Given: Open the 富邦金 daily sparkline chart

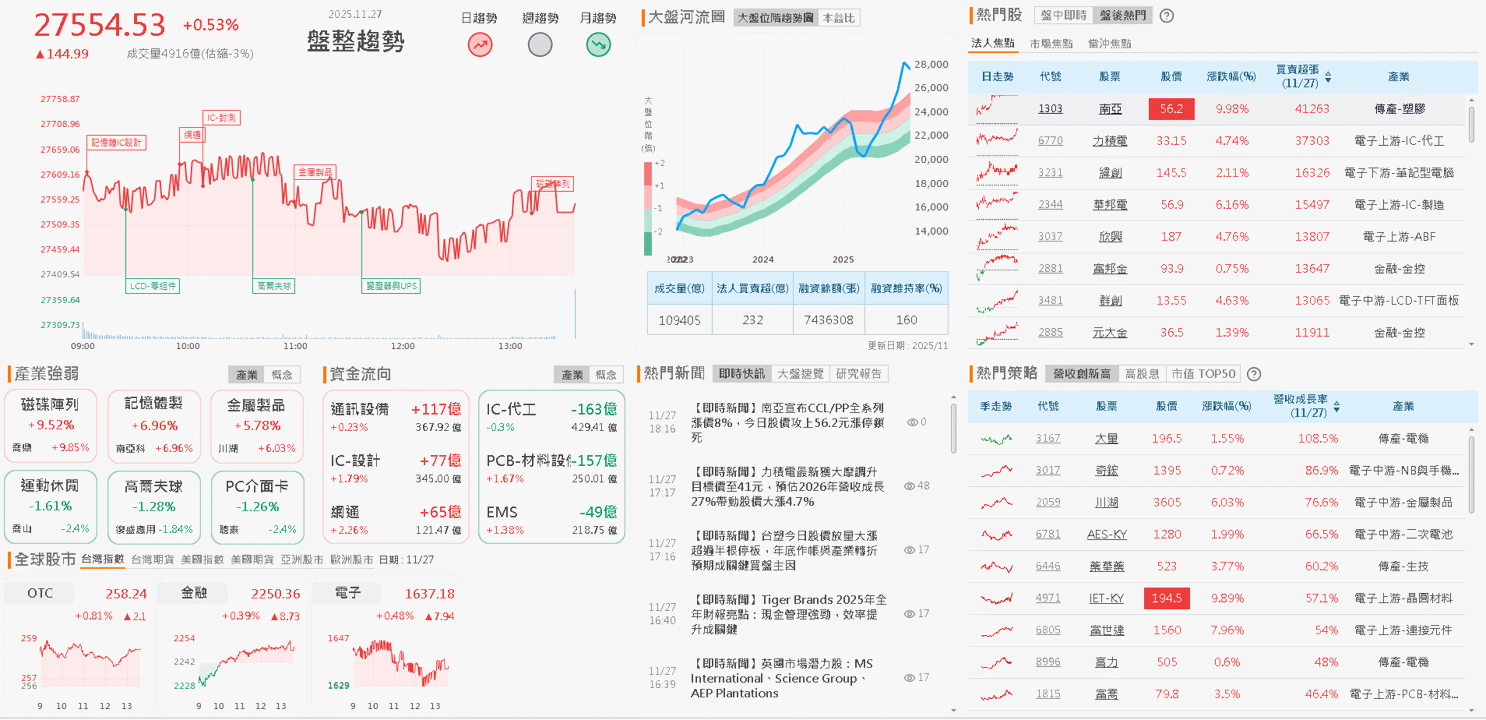Looking at the screenshot, I should click(997, 268).
